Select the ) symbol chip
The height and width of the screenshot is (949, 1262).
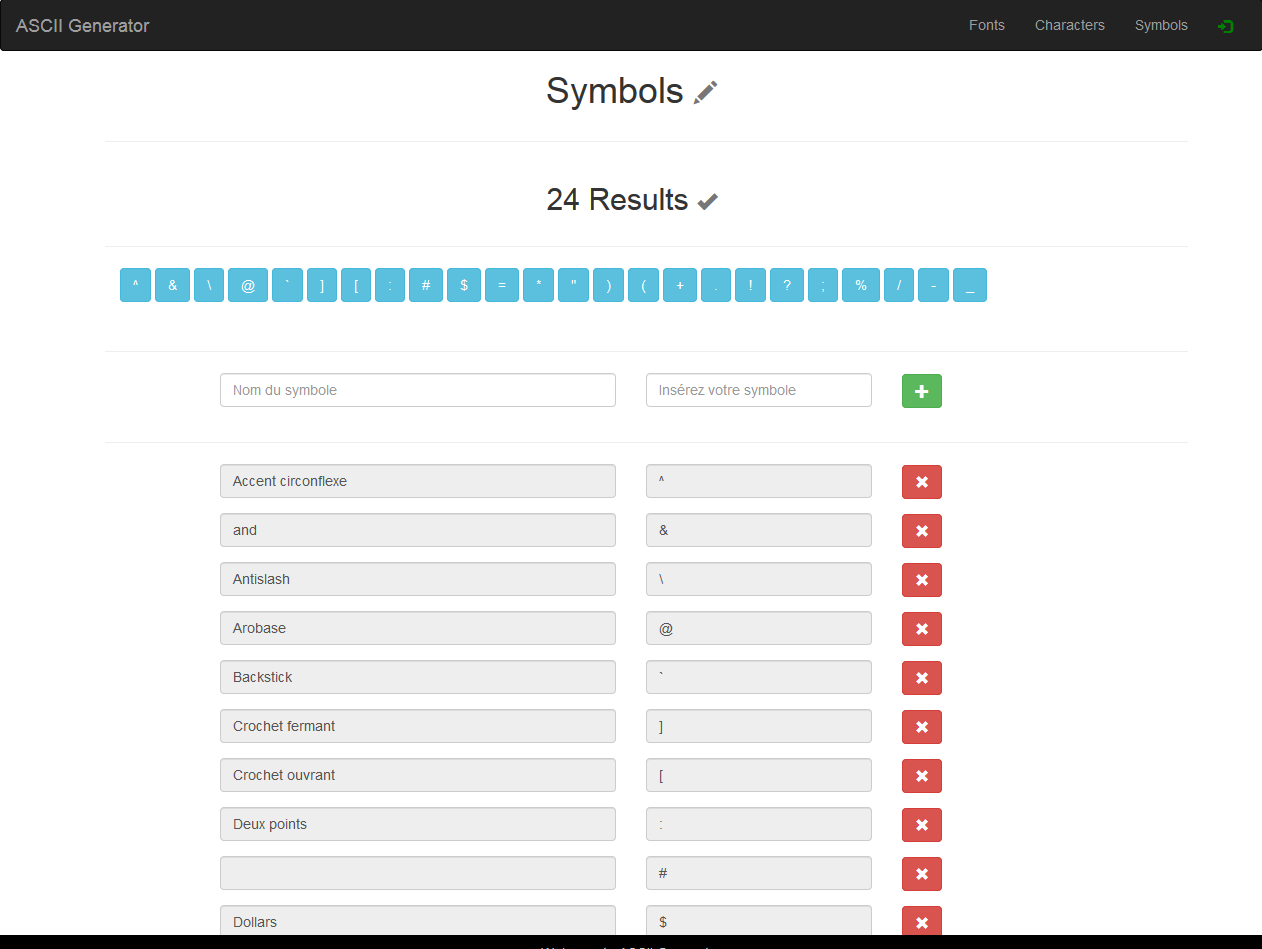pos(608,285)
